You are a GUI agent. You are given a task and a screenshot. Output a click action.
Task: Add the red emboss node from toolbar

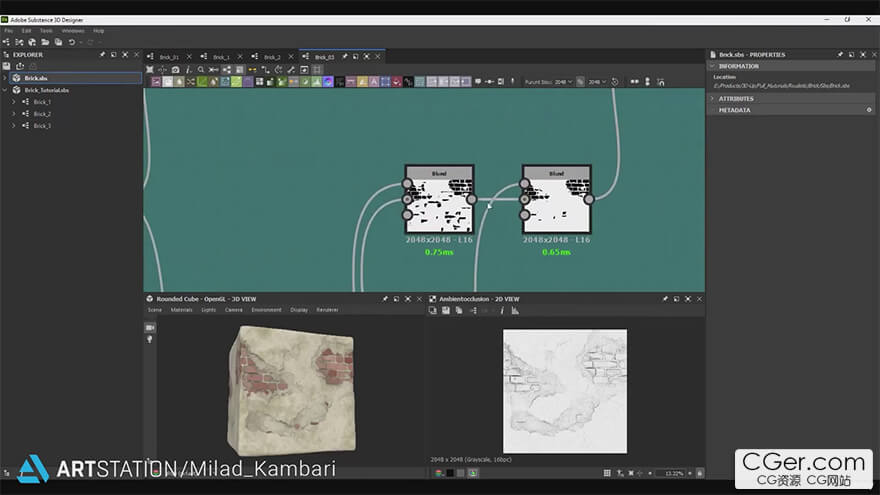pos(397,82)
